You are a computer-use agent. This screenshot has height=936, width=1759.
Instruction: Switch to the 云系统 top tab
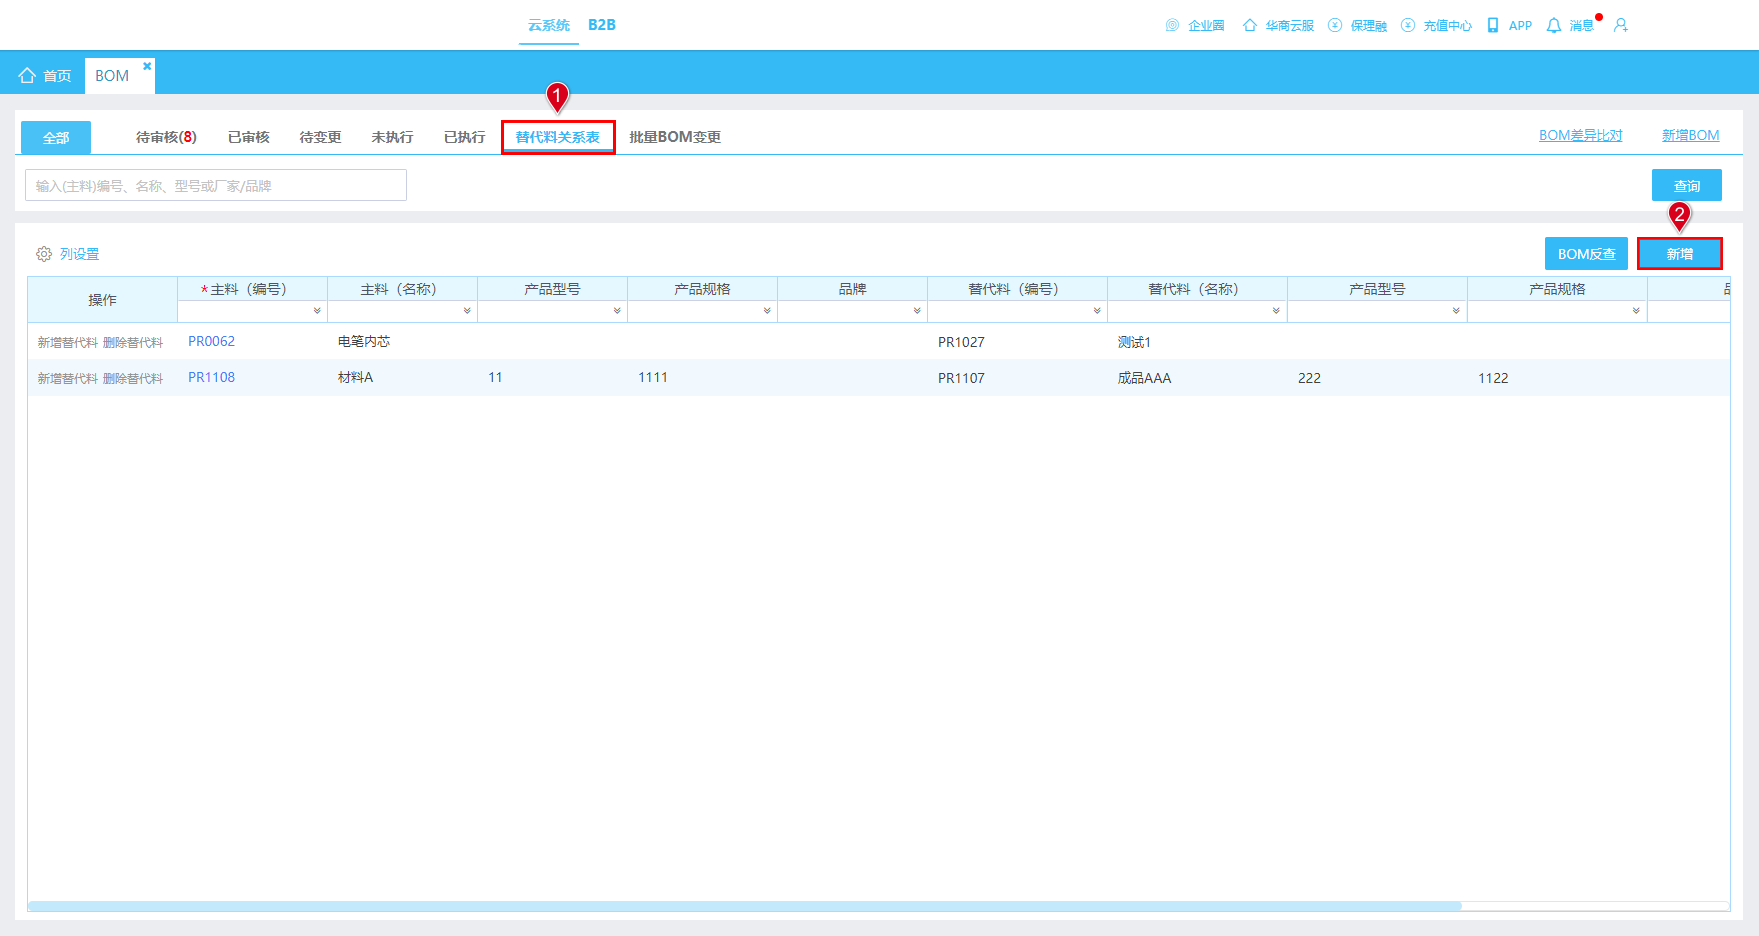(549, 25)
